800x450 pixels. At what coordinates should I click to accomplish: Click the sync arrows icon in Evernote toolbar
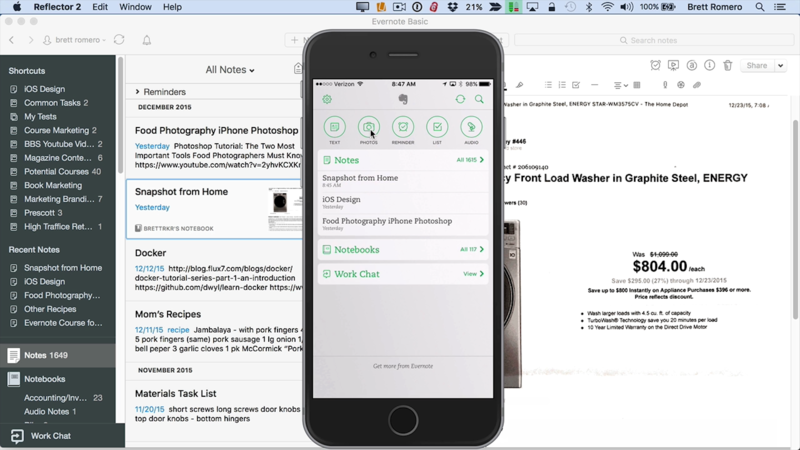tap(119, 40)
